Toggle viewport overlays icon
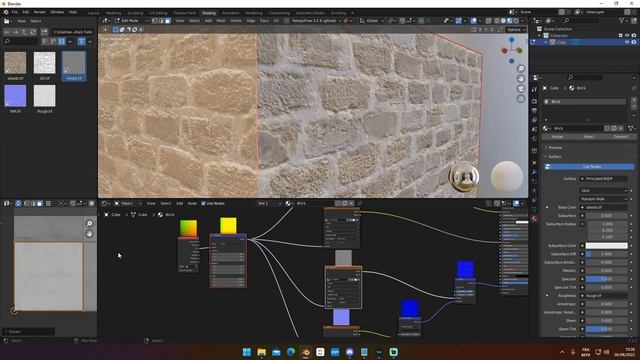Screen dimensions: 640x360 (x=473, y=21)
